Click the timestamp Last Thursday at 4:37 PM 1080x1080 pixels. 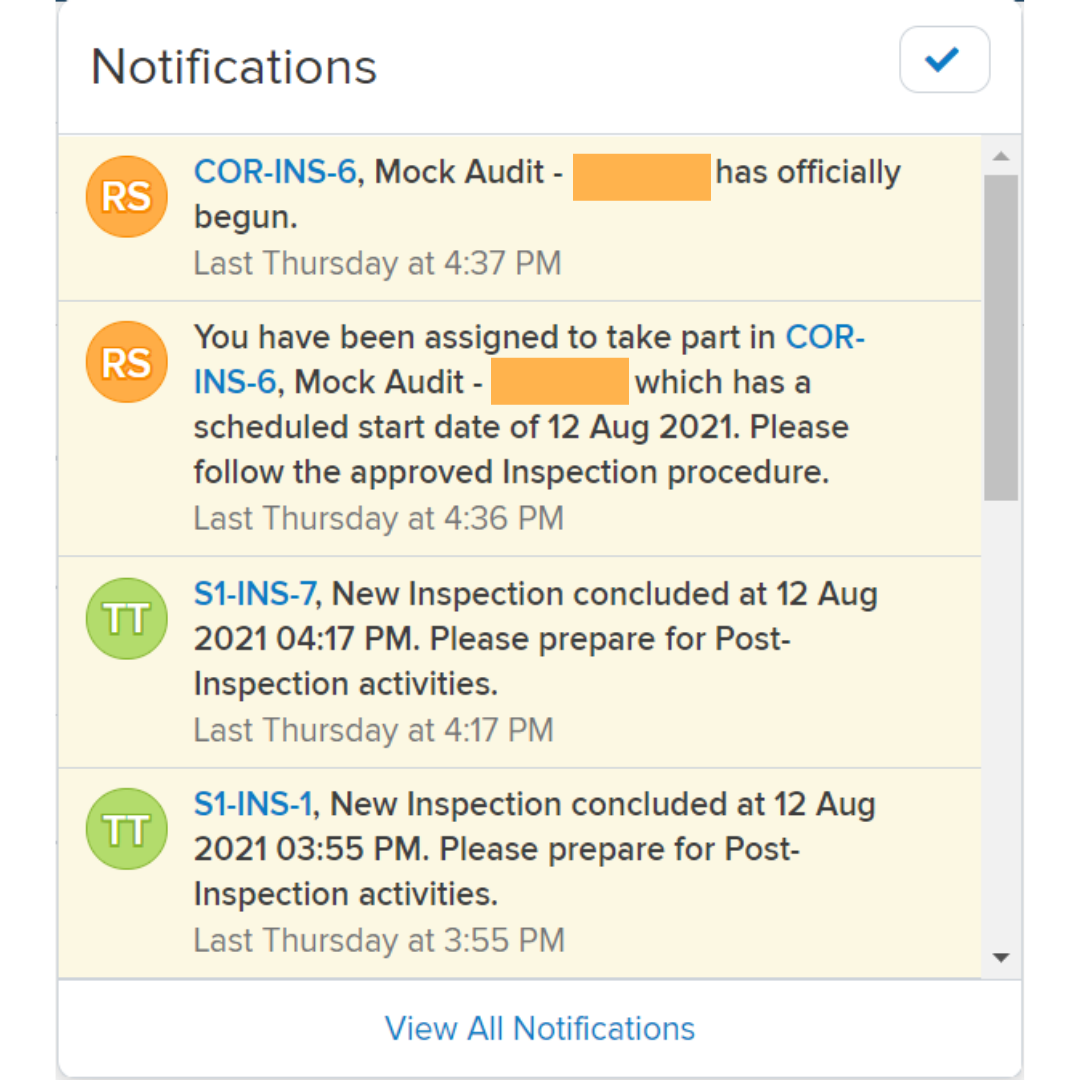[x=377, y=263]
